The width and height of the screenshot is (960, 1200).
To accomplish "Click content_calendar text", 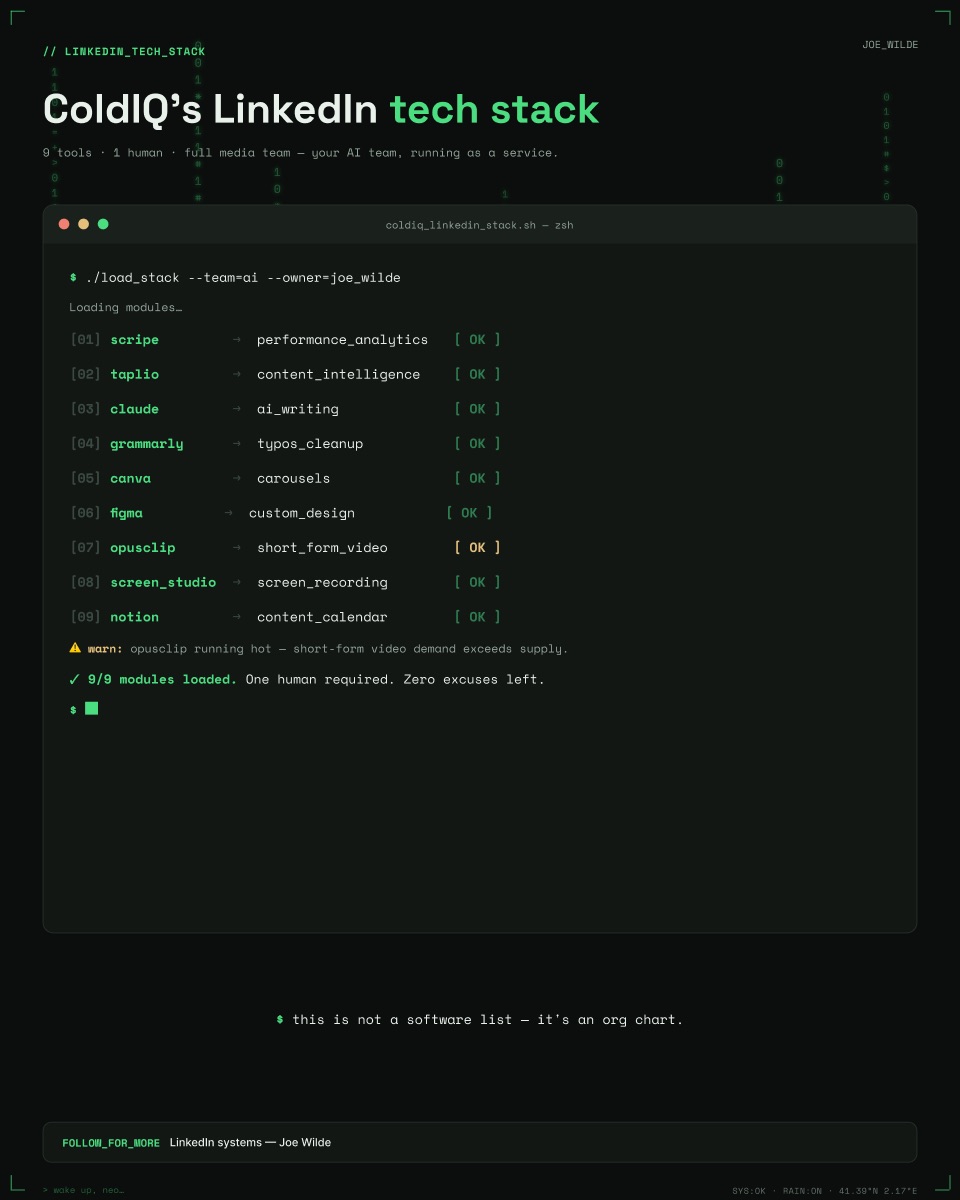I will [x=322, y=617].
